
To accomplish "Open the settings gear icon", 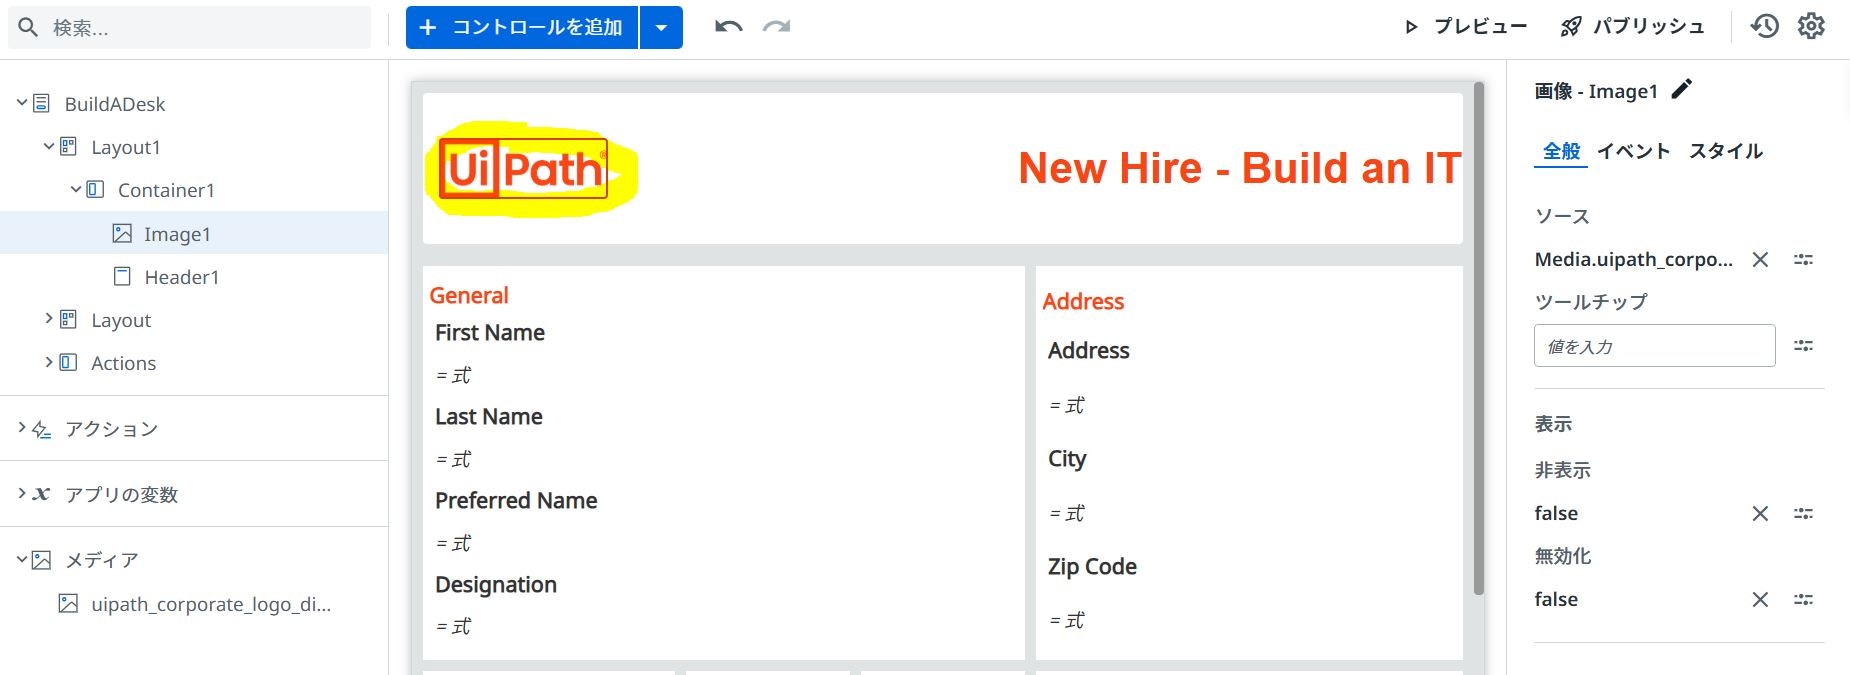I will click(1811, 26).
